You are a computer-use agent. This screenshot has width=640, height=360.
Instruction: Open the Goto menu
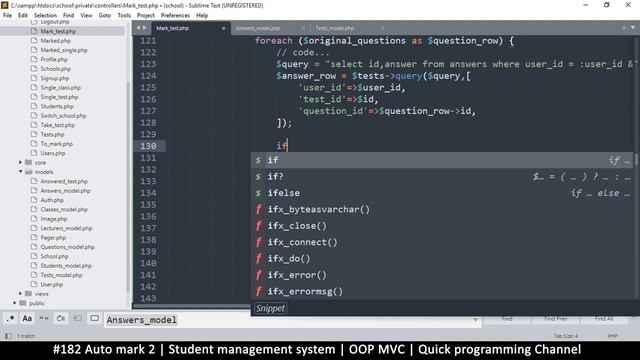[x=104, y=16]
